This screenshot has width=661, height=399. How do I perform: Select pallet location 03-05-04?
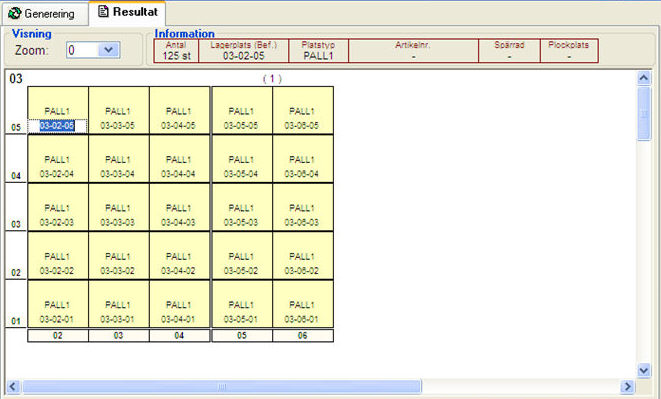242,159
